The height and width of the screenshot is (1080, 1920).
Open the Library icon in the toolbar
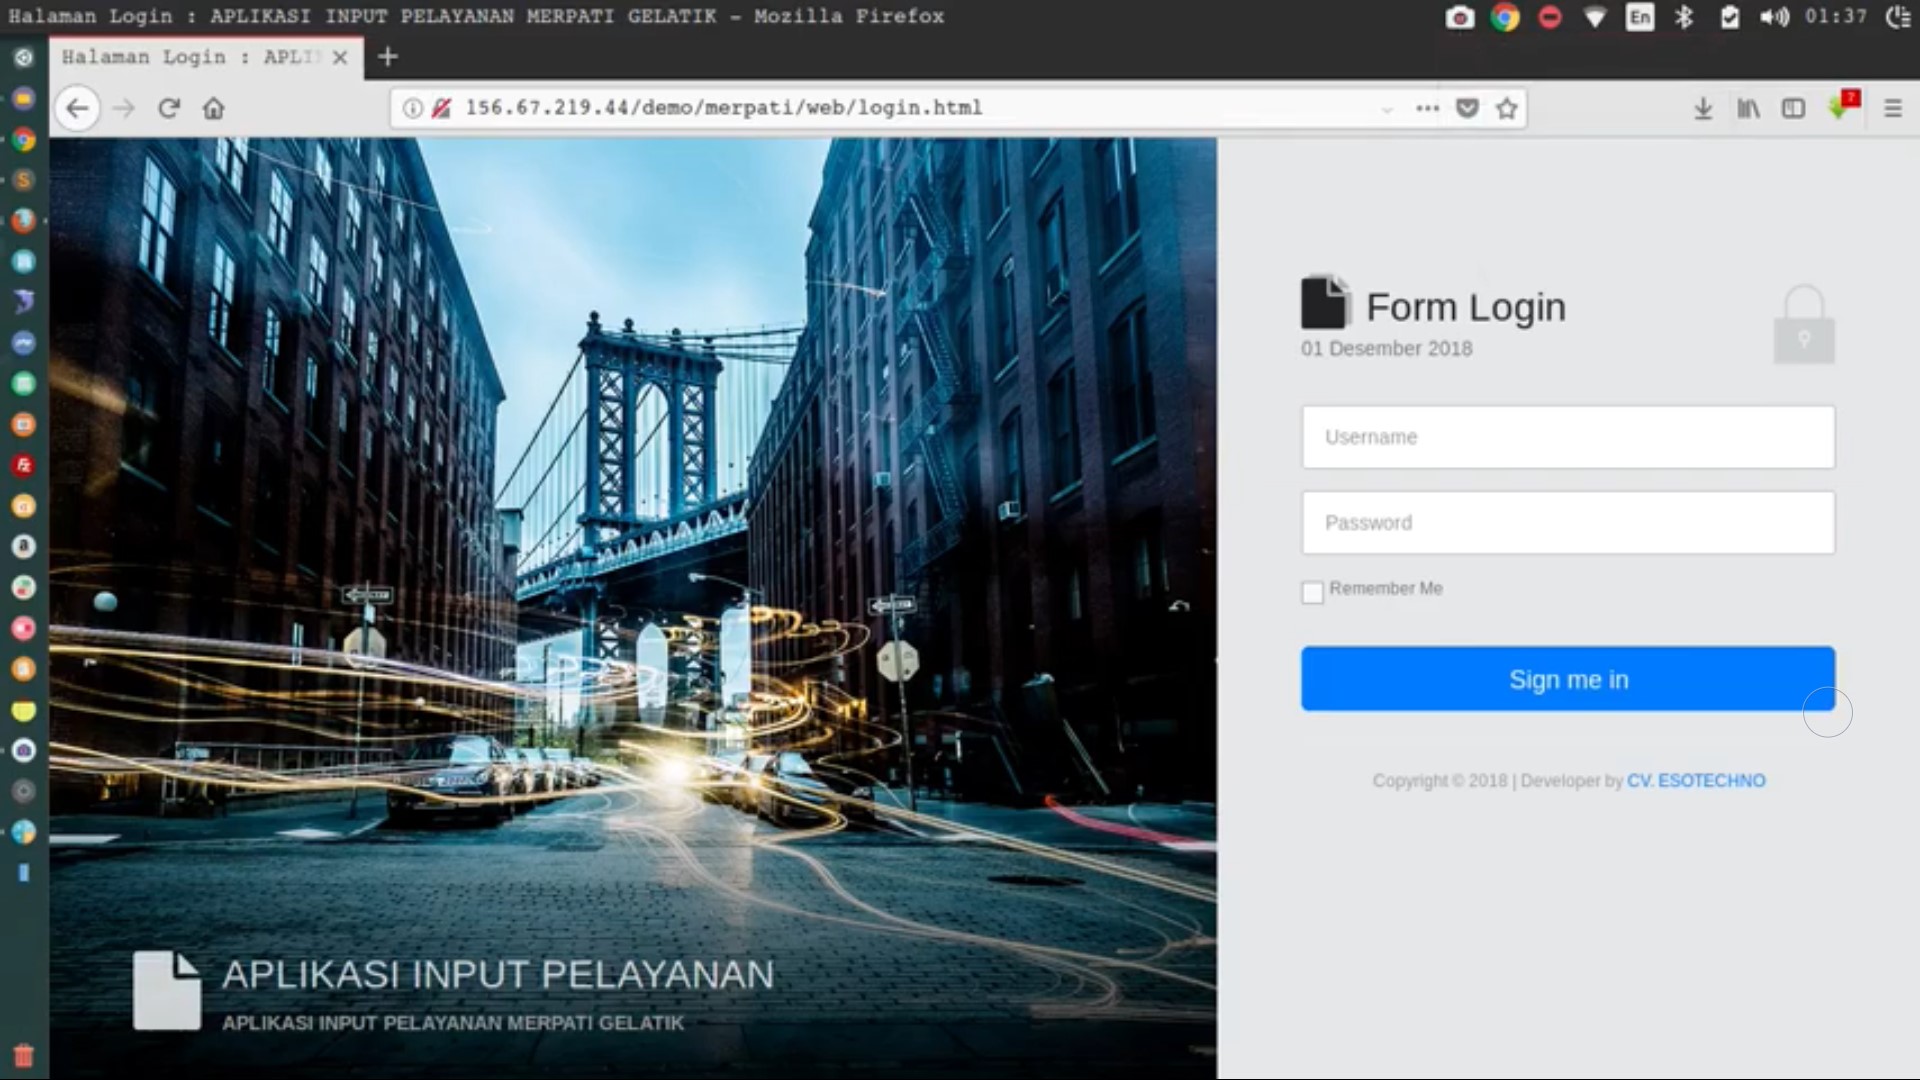1748,108
